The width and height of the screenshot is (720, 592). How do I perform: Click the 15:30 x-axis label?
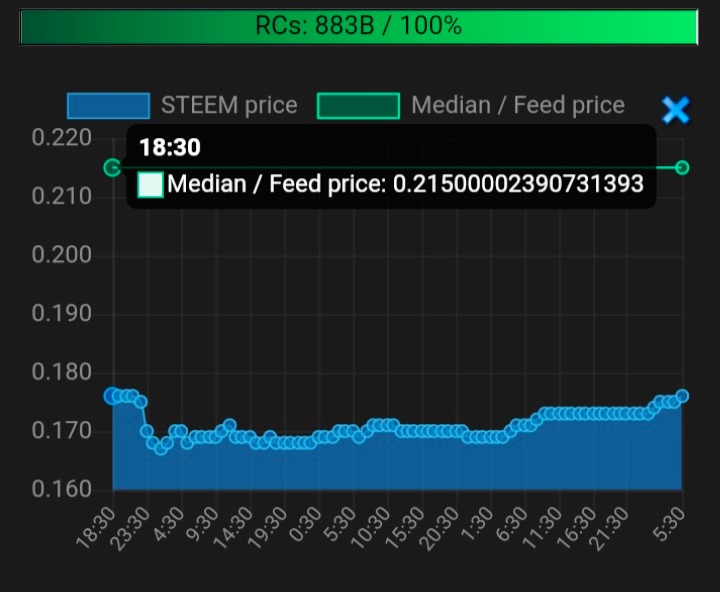[405, 528]
